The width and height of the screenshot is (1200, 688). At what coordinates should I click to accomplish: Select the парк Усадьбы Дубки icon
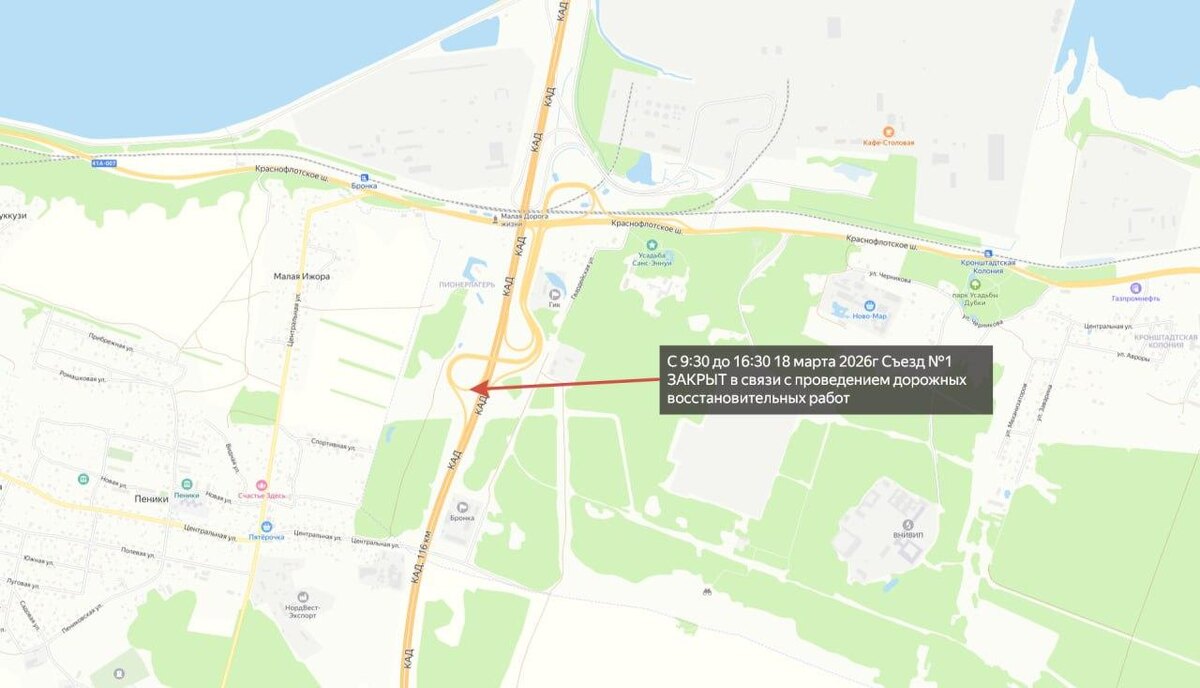click(975, 284)
